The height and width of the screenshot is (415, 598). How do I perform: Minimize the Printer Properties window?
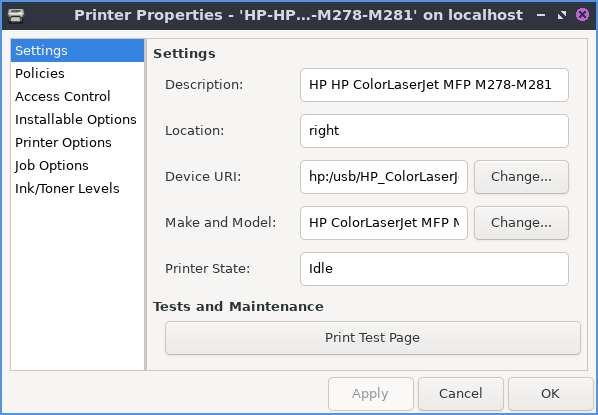click(x=541, y=15)
